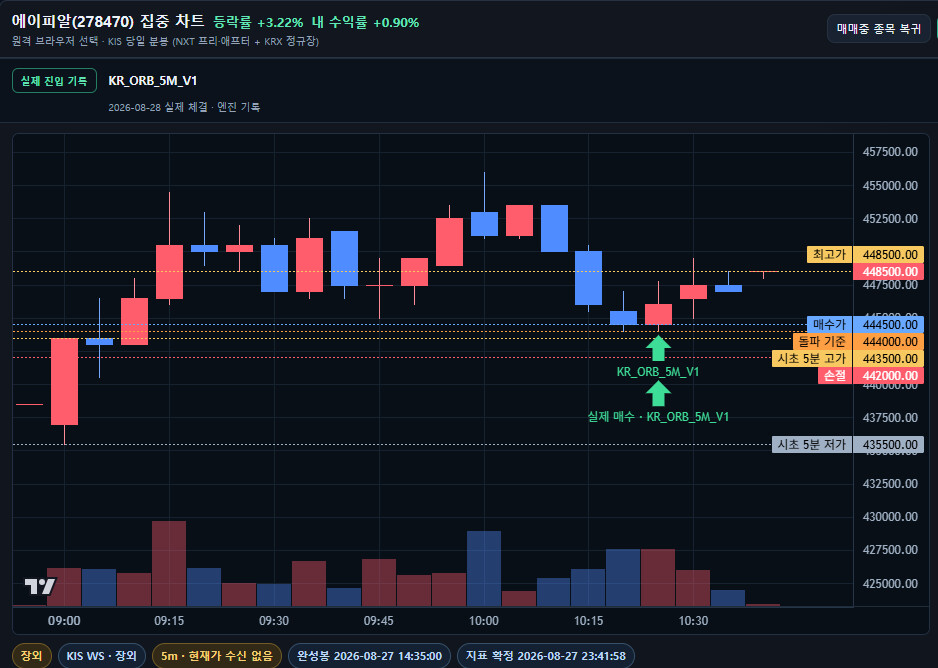
Task: Click the 손절 stop-loss label
Action: point(835,376)
